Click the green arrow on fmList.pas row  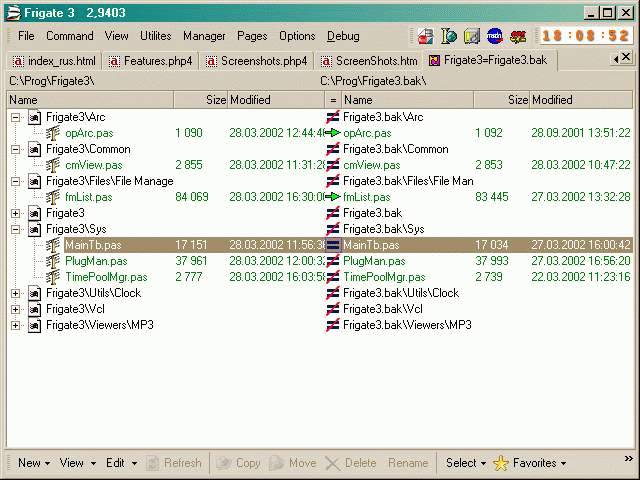pos(333,197)
